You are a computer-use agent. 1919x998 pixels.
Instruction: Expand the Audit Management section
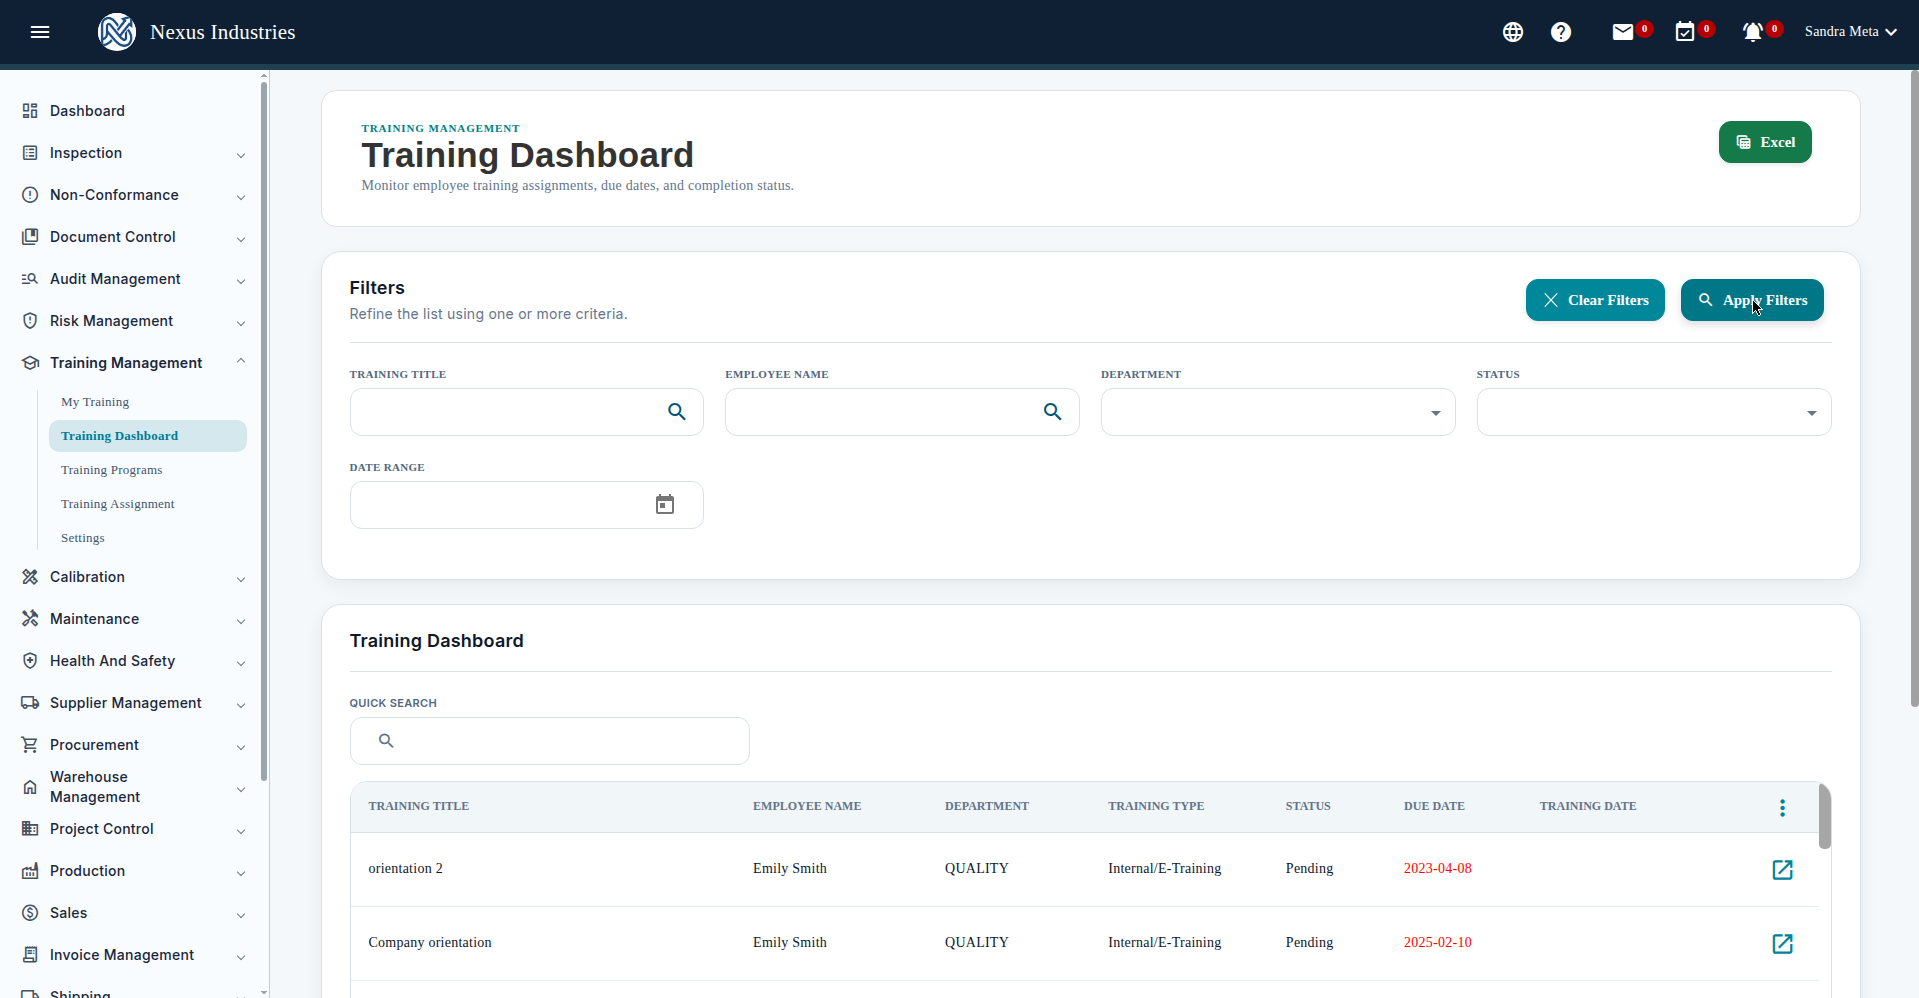tap(134, 279)
